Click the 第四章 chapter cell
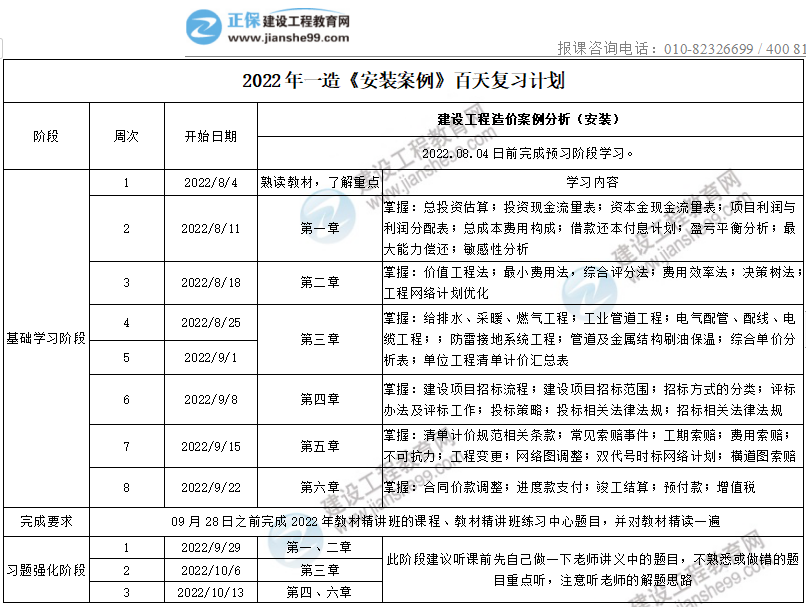806x607 pixels. pos(319,400)
